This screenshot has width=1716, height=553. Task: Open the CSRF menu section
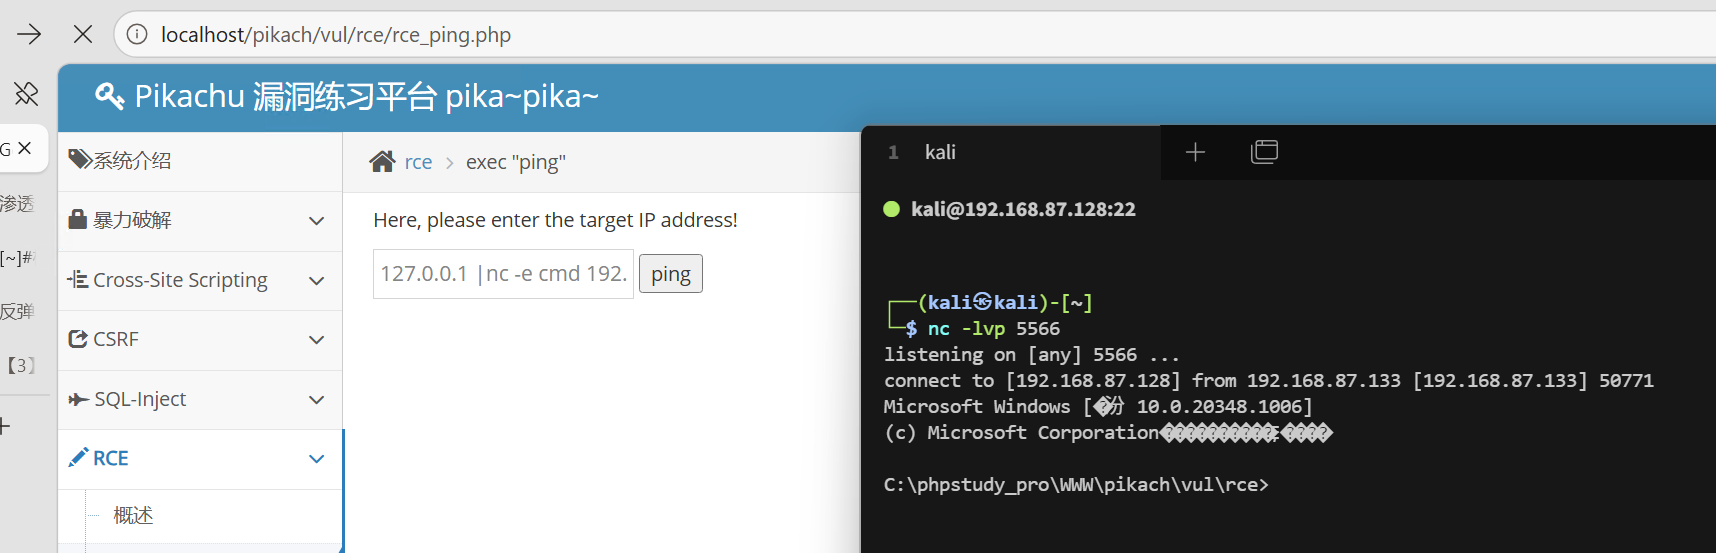click(x=200, y=340)
